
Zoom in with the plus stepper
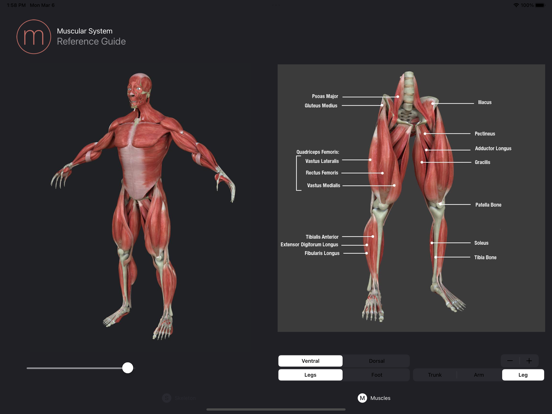coord(529,360)
